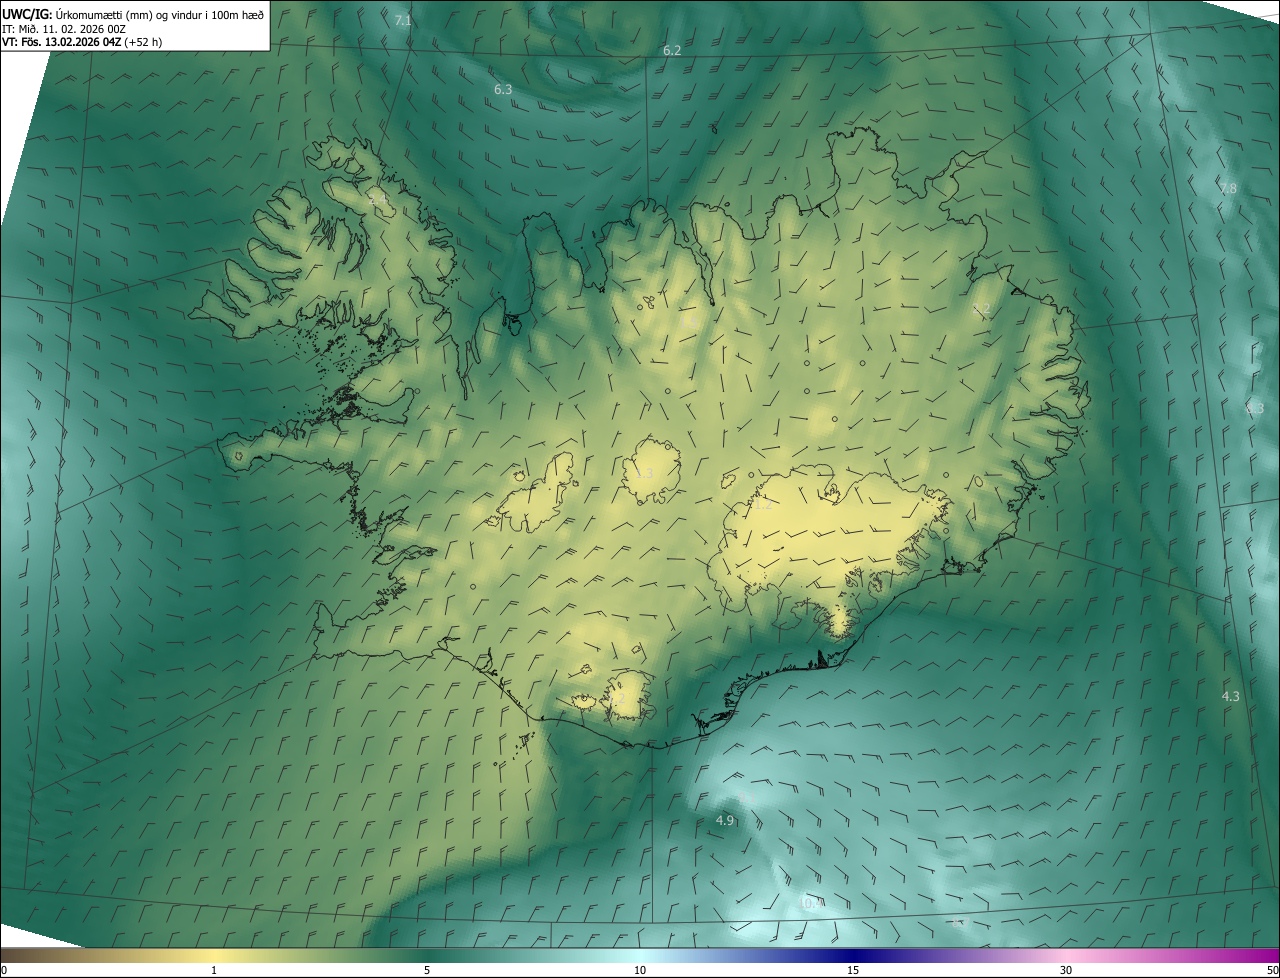The width and height of the screenshot is (1280, 978).
Task: Click the pink 30 mark on colorbar
Action: click(x=1066, y=970)
